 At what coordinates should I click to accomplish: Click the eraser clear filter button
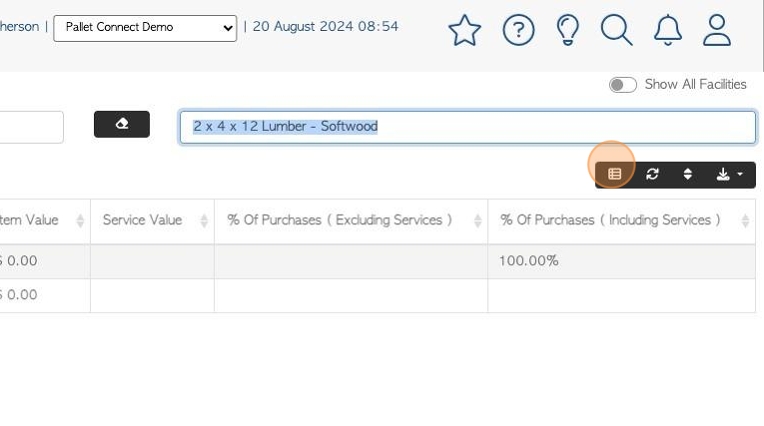click(x=122, y=124)
